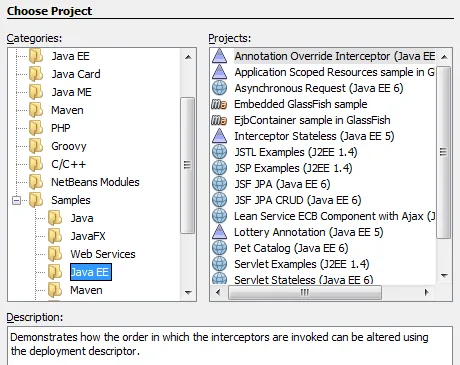Screen dimensions: 460x365
Task: Click the Categories list scroll down arrow
Action: [x=188, y=293]
